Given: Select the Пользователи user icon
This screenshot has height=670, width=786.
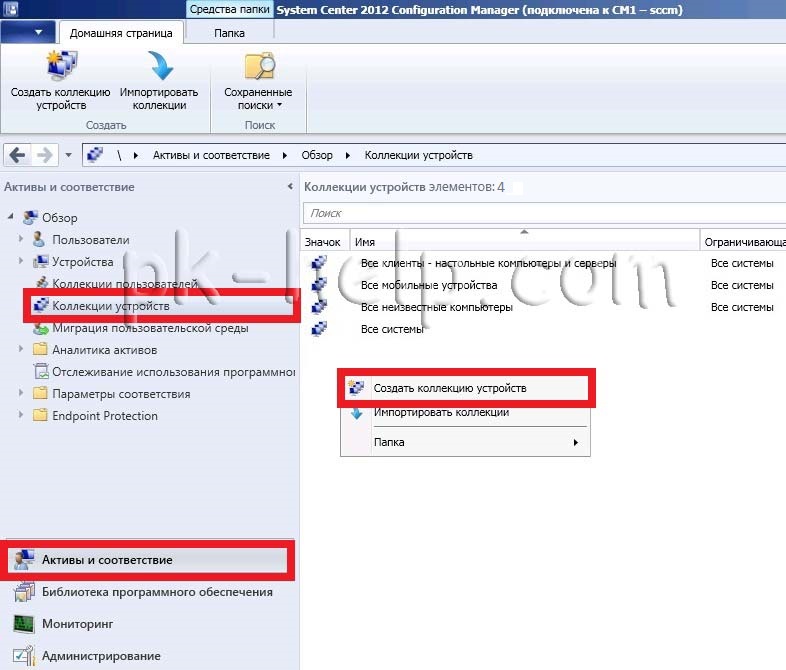Looking at the screenshot, I should pos(39,239).
